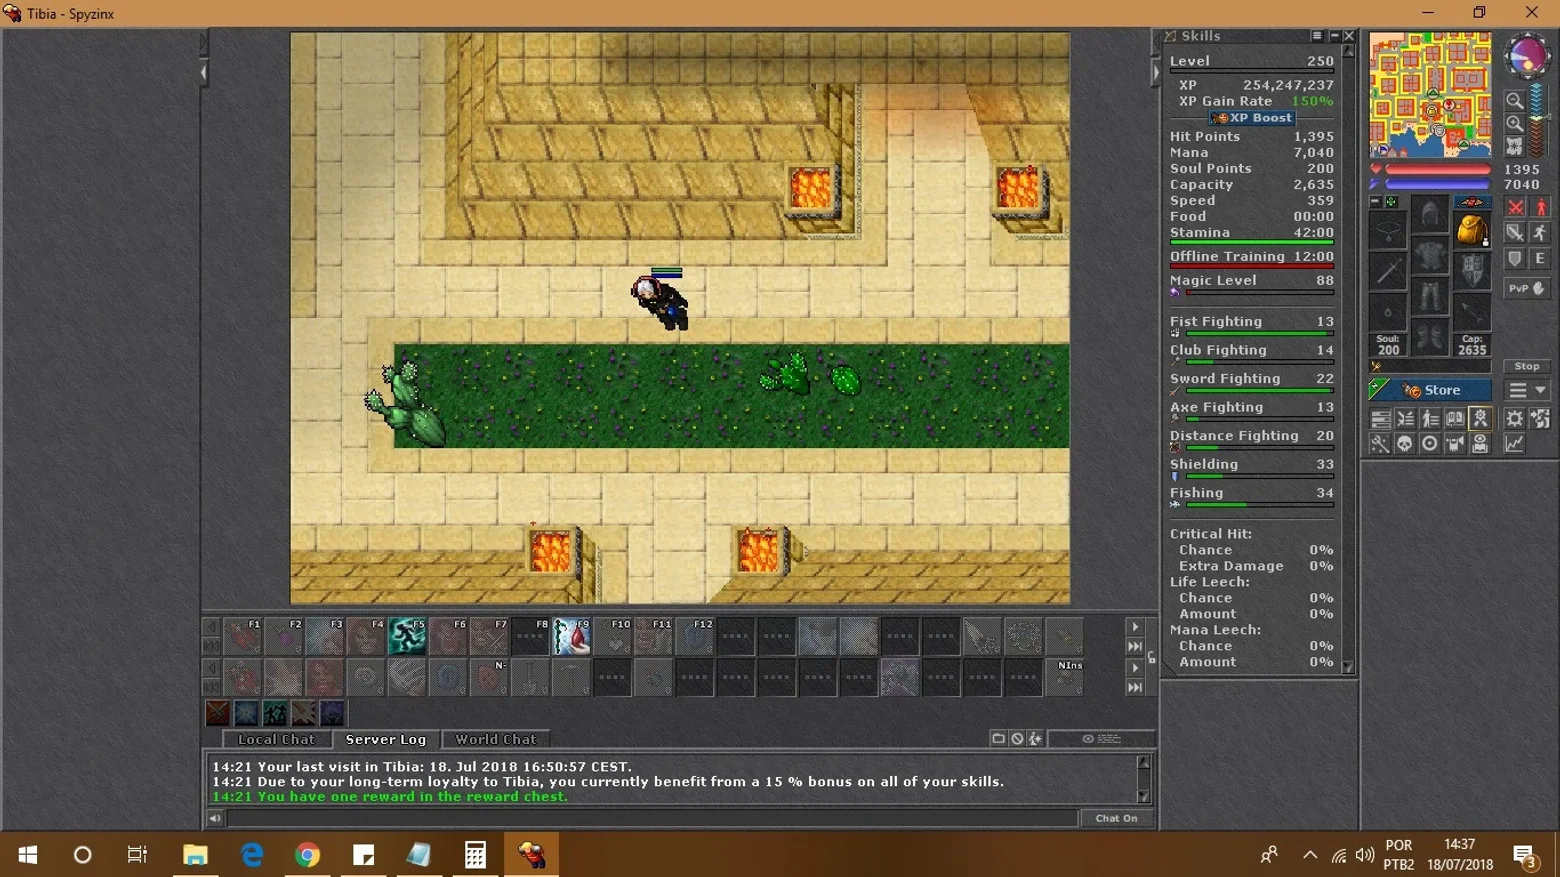Click the first status icon below action bars
Screen dimensions: 1560x877
217,713
